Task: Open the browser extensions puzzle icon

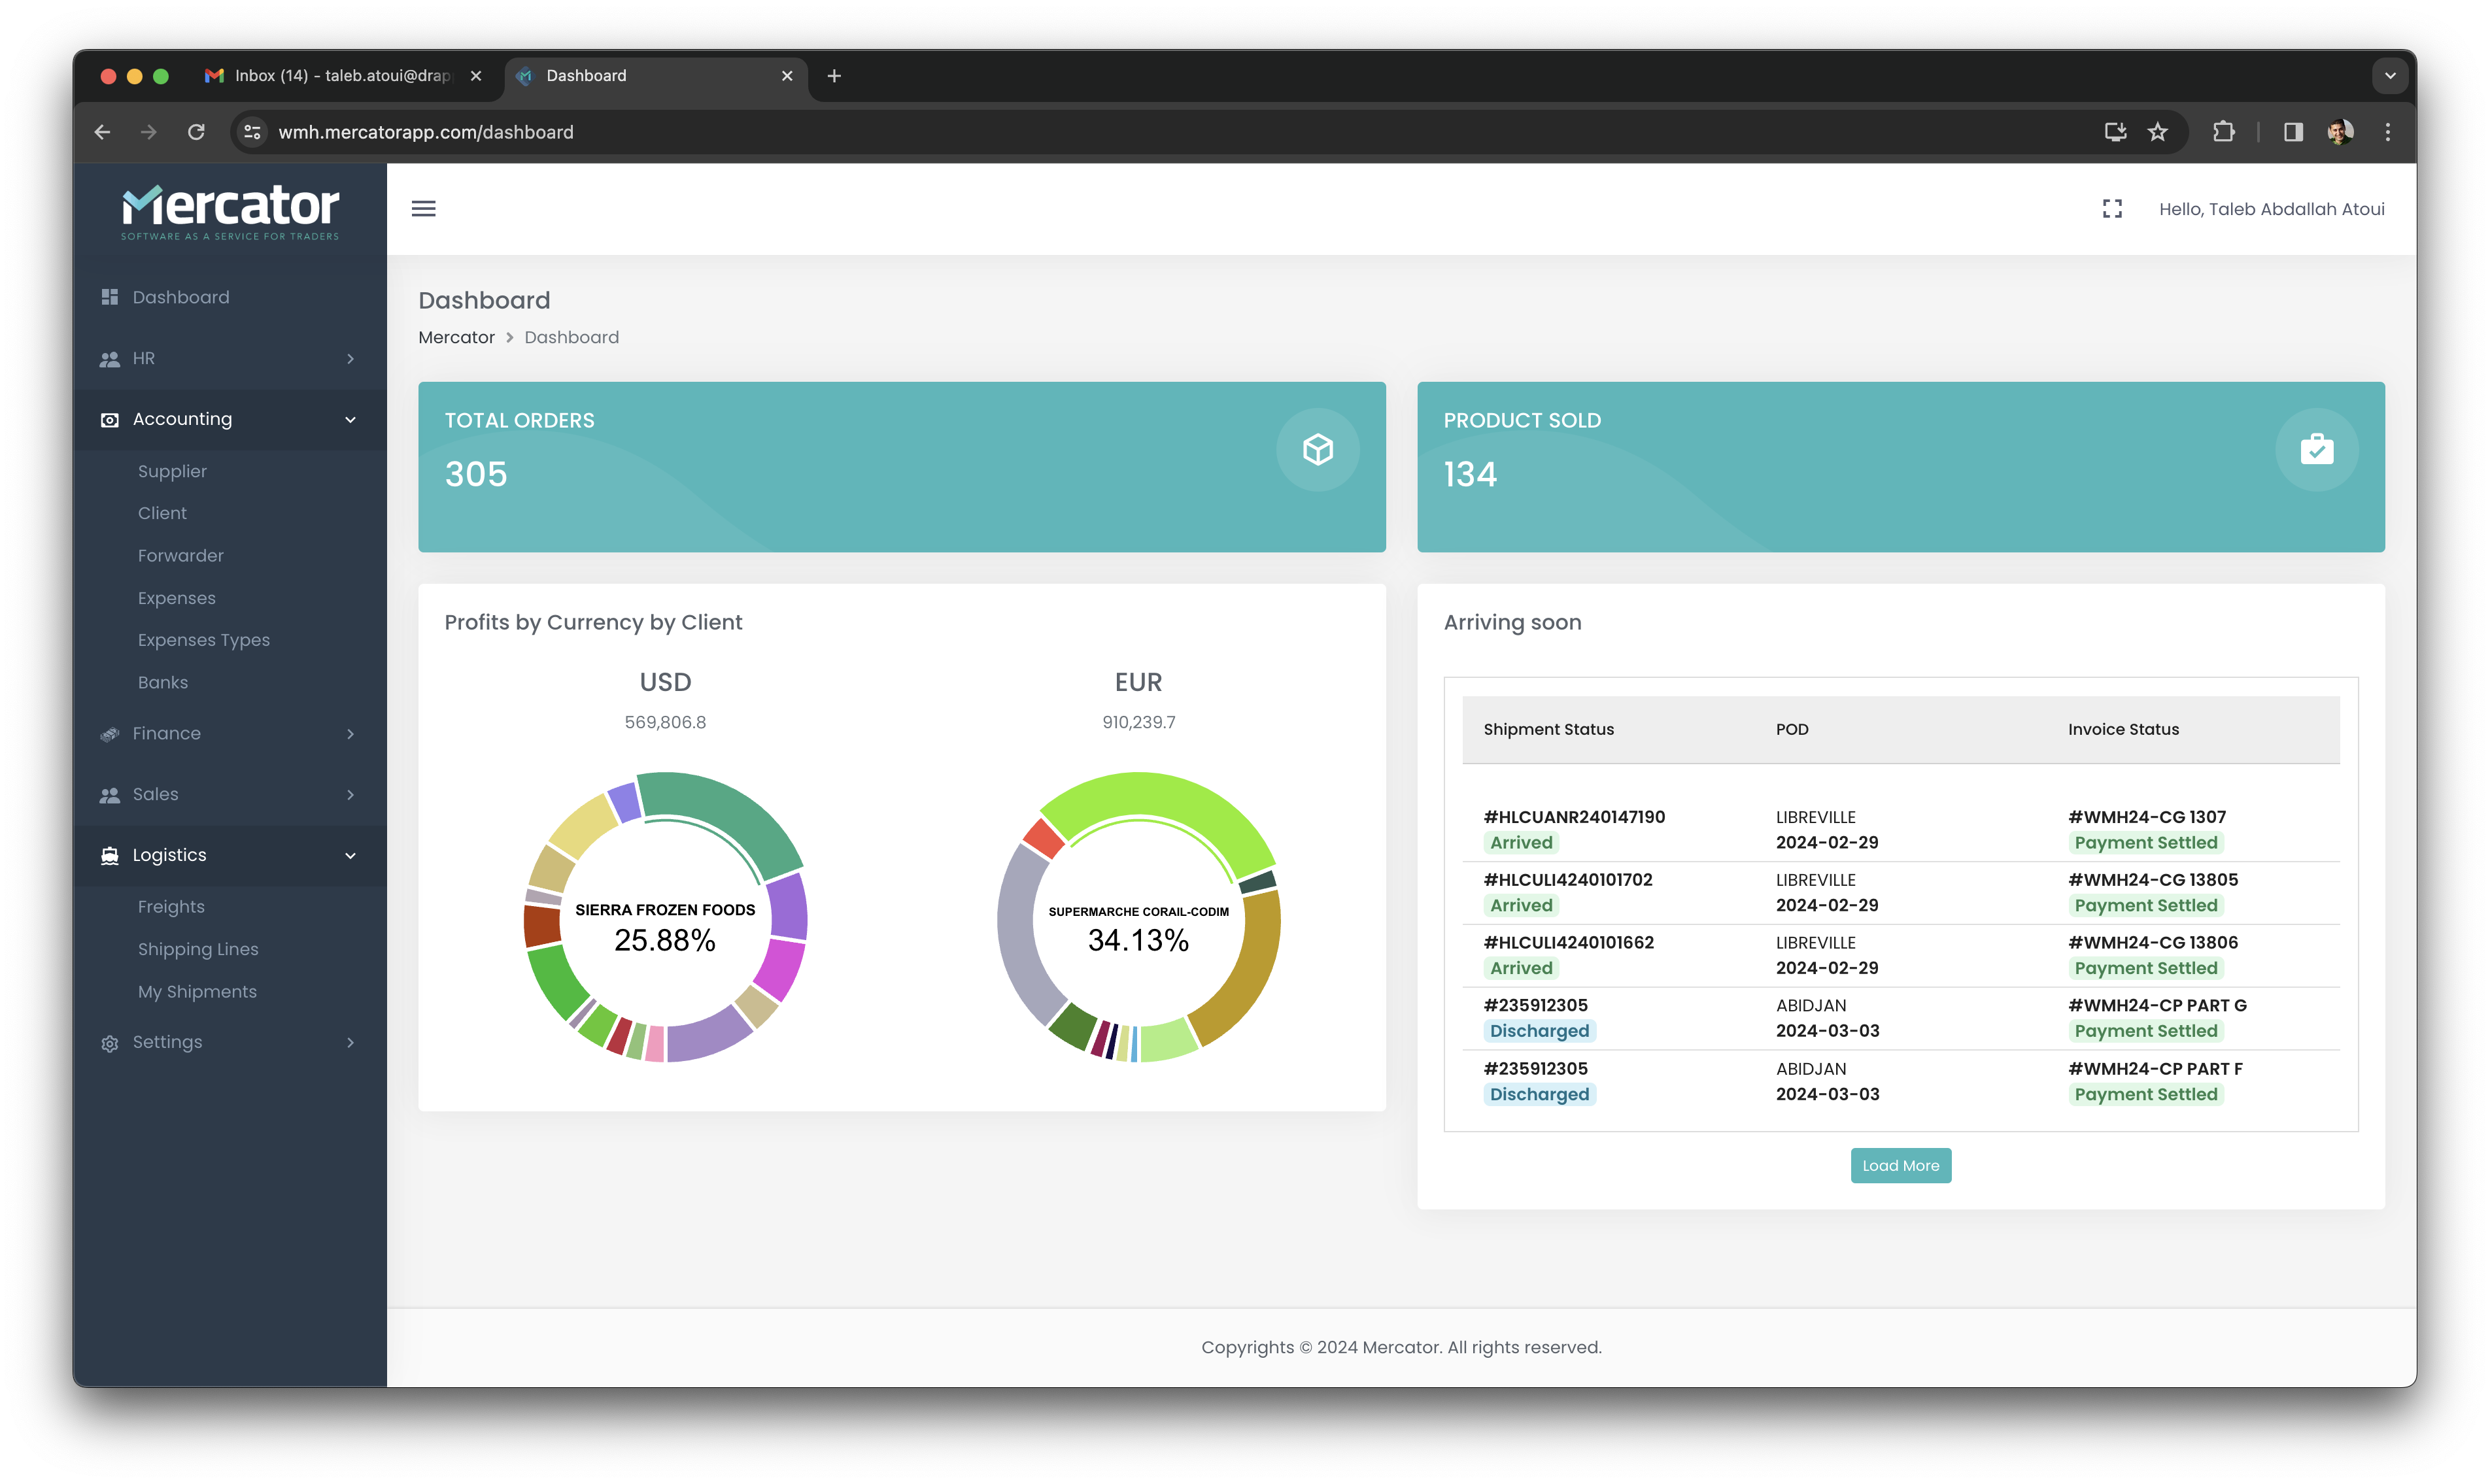Action: [x=2223, y=132]
